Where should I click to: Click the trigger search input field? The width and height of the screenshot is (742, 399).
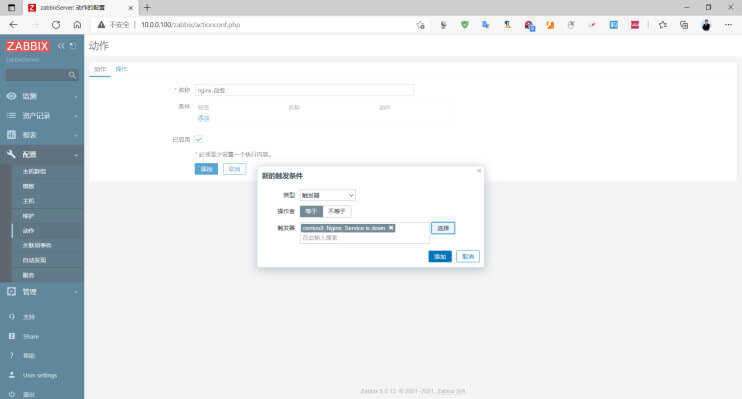[364, 238]
